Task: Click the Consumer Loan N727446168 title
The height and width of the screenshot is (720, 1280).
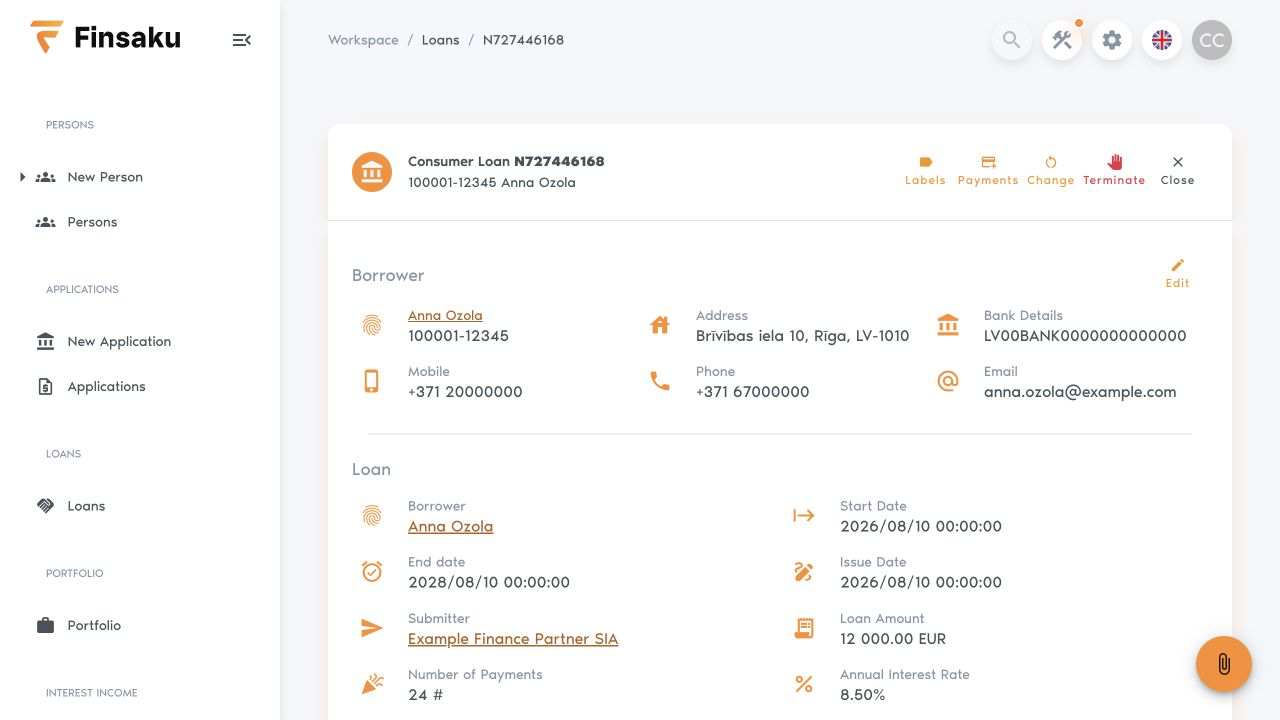Action: pos(506,161)
